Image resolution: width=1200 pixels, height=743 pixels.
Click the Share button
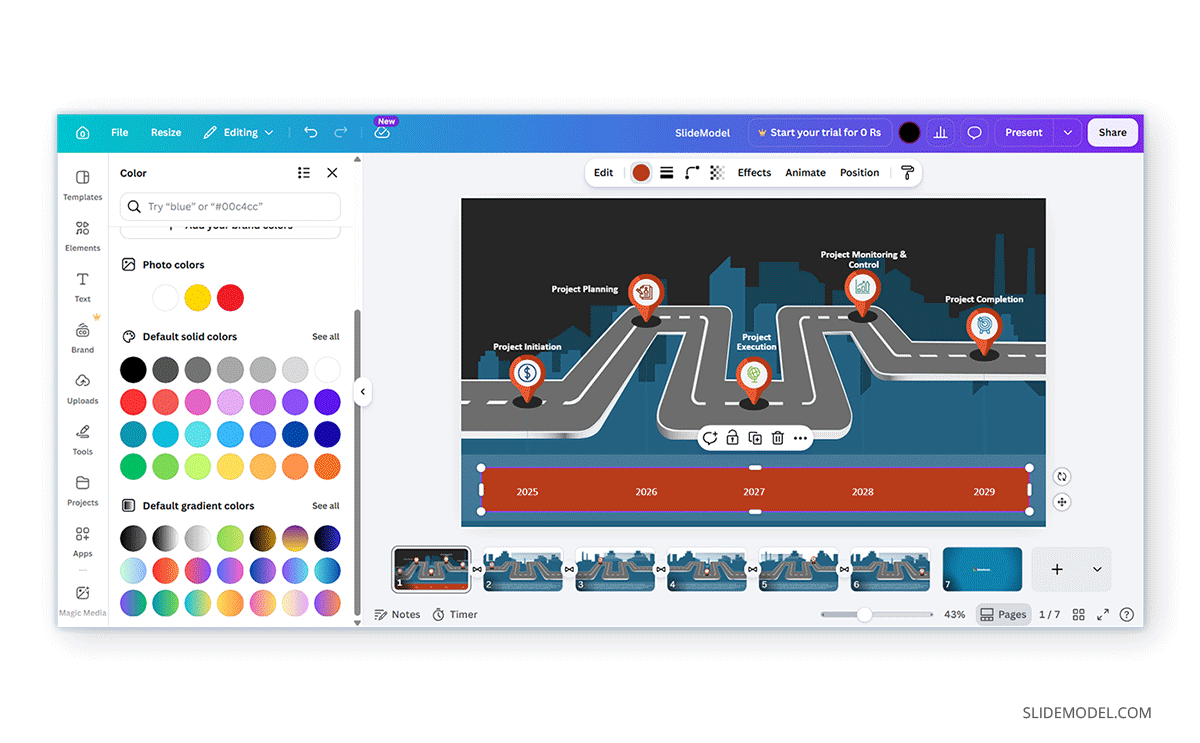(1112, 132)
